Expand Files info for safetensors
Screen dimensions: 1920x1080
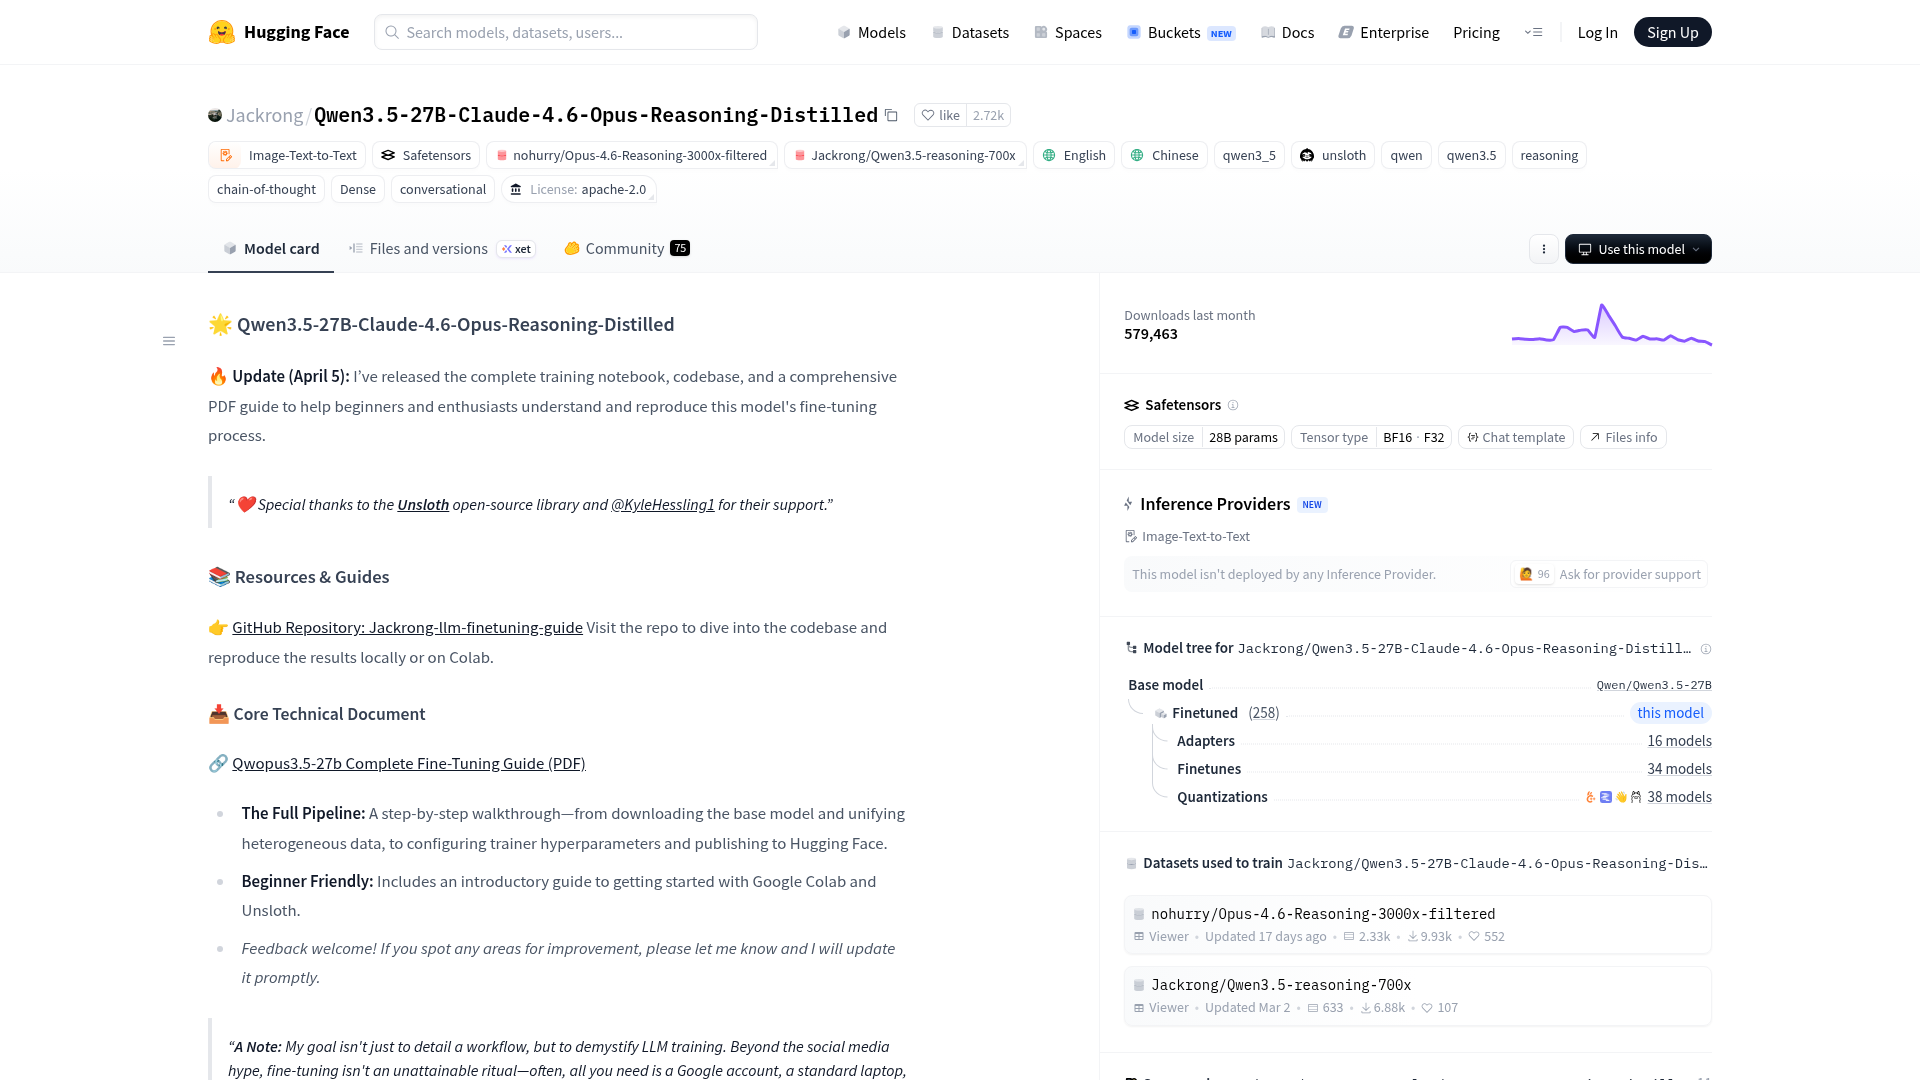tap(1622, 437)
